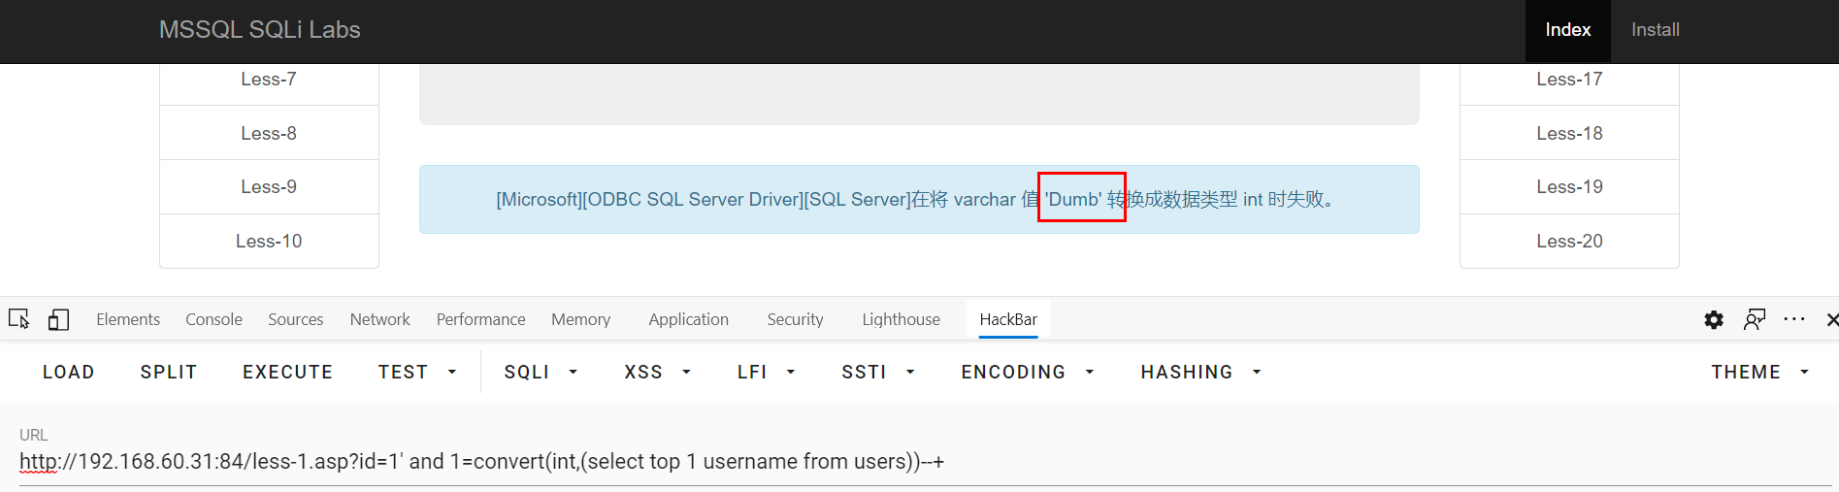Open the Less-10 lesson link
Screen dimensions: 1839x492
(269, 241)
